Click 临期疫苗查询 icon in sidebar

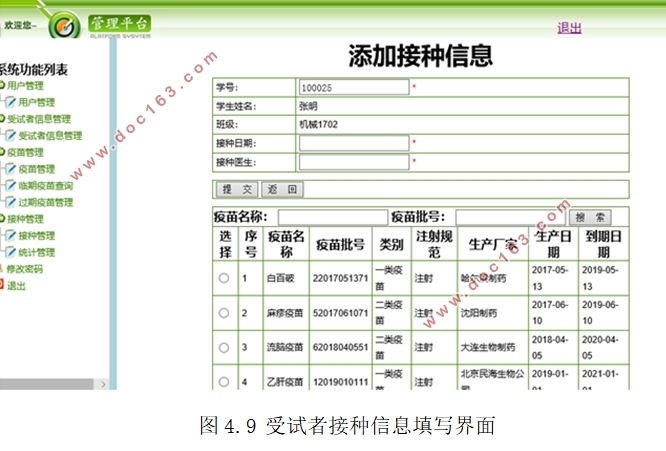tap(10, 186)
